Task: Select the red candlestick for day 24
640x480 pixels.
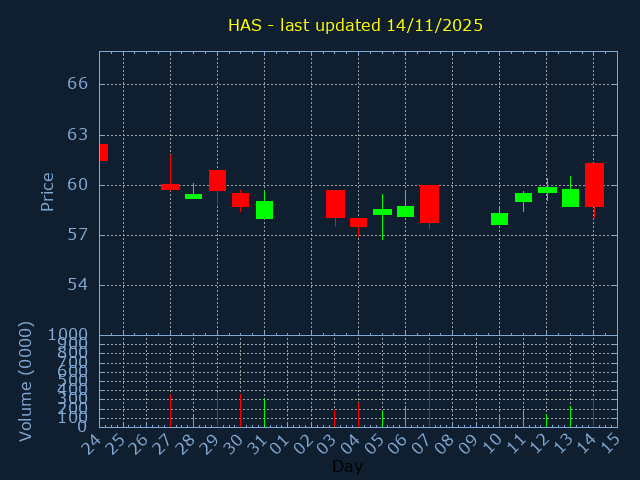Action: (x=103, y=152)
